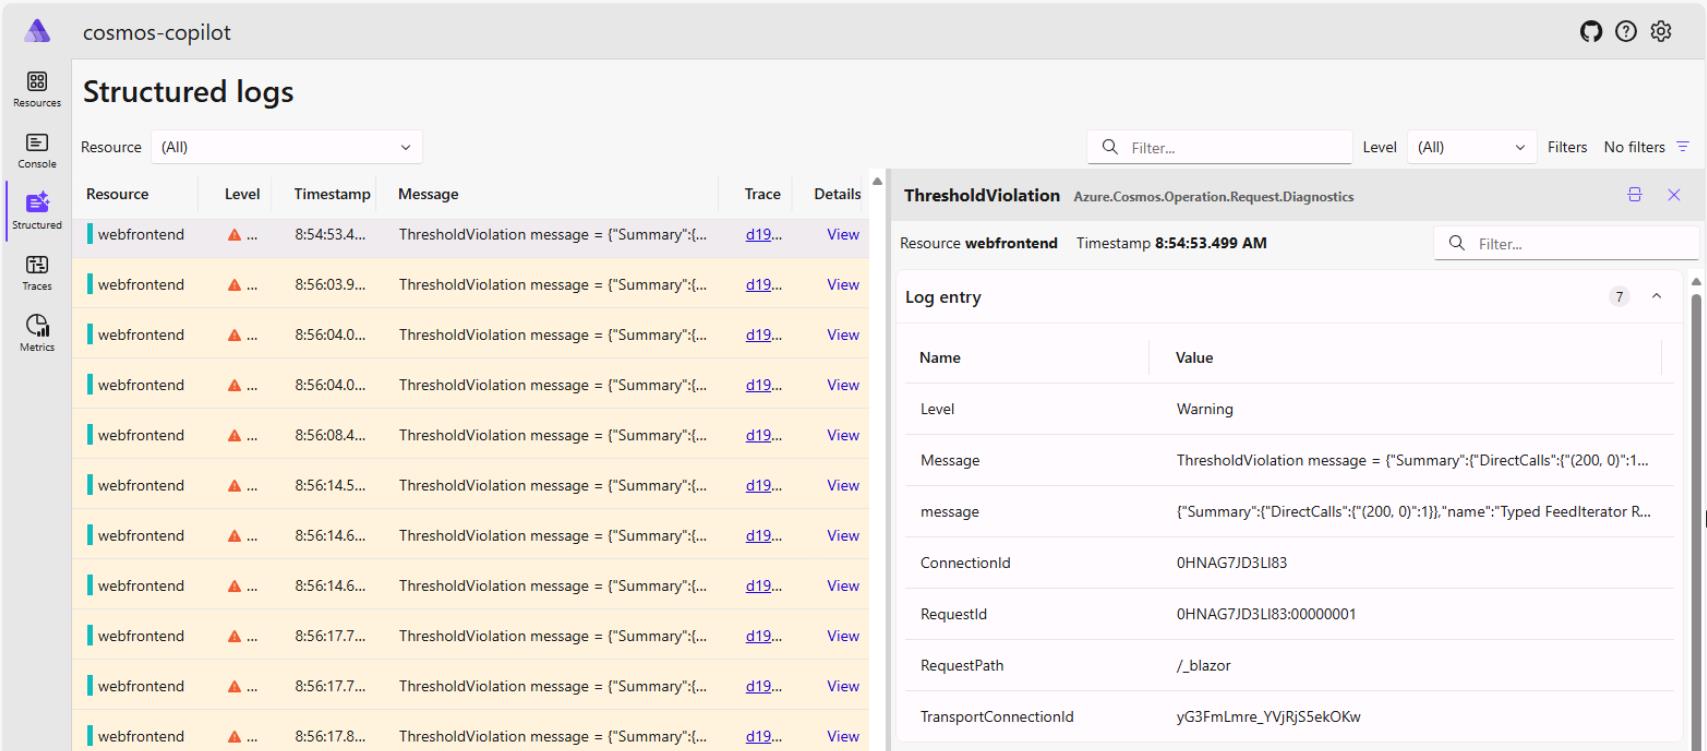
Task: Click the log list scroll-up arrow
Action: click(x=877, y=181)
